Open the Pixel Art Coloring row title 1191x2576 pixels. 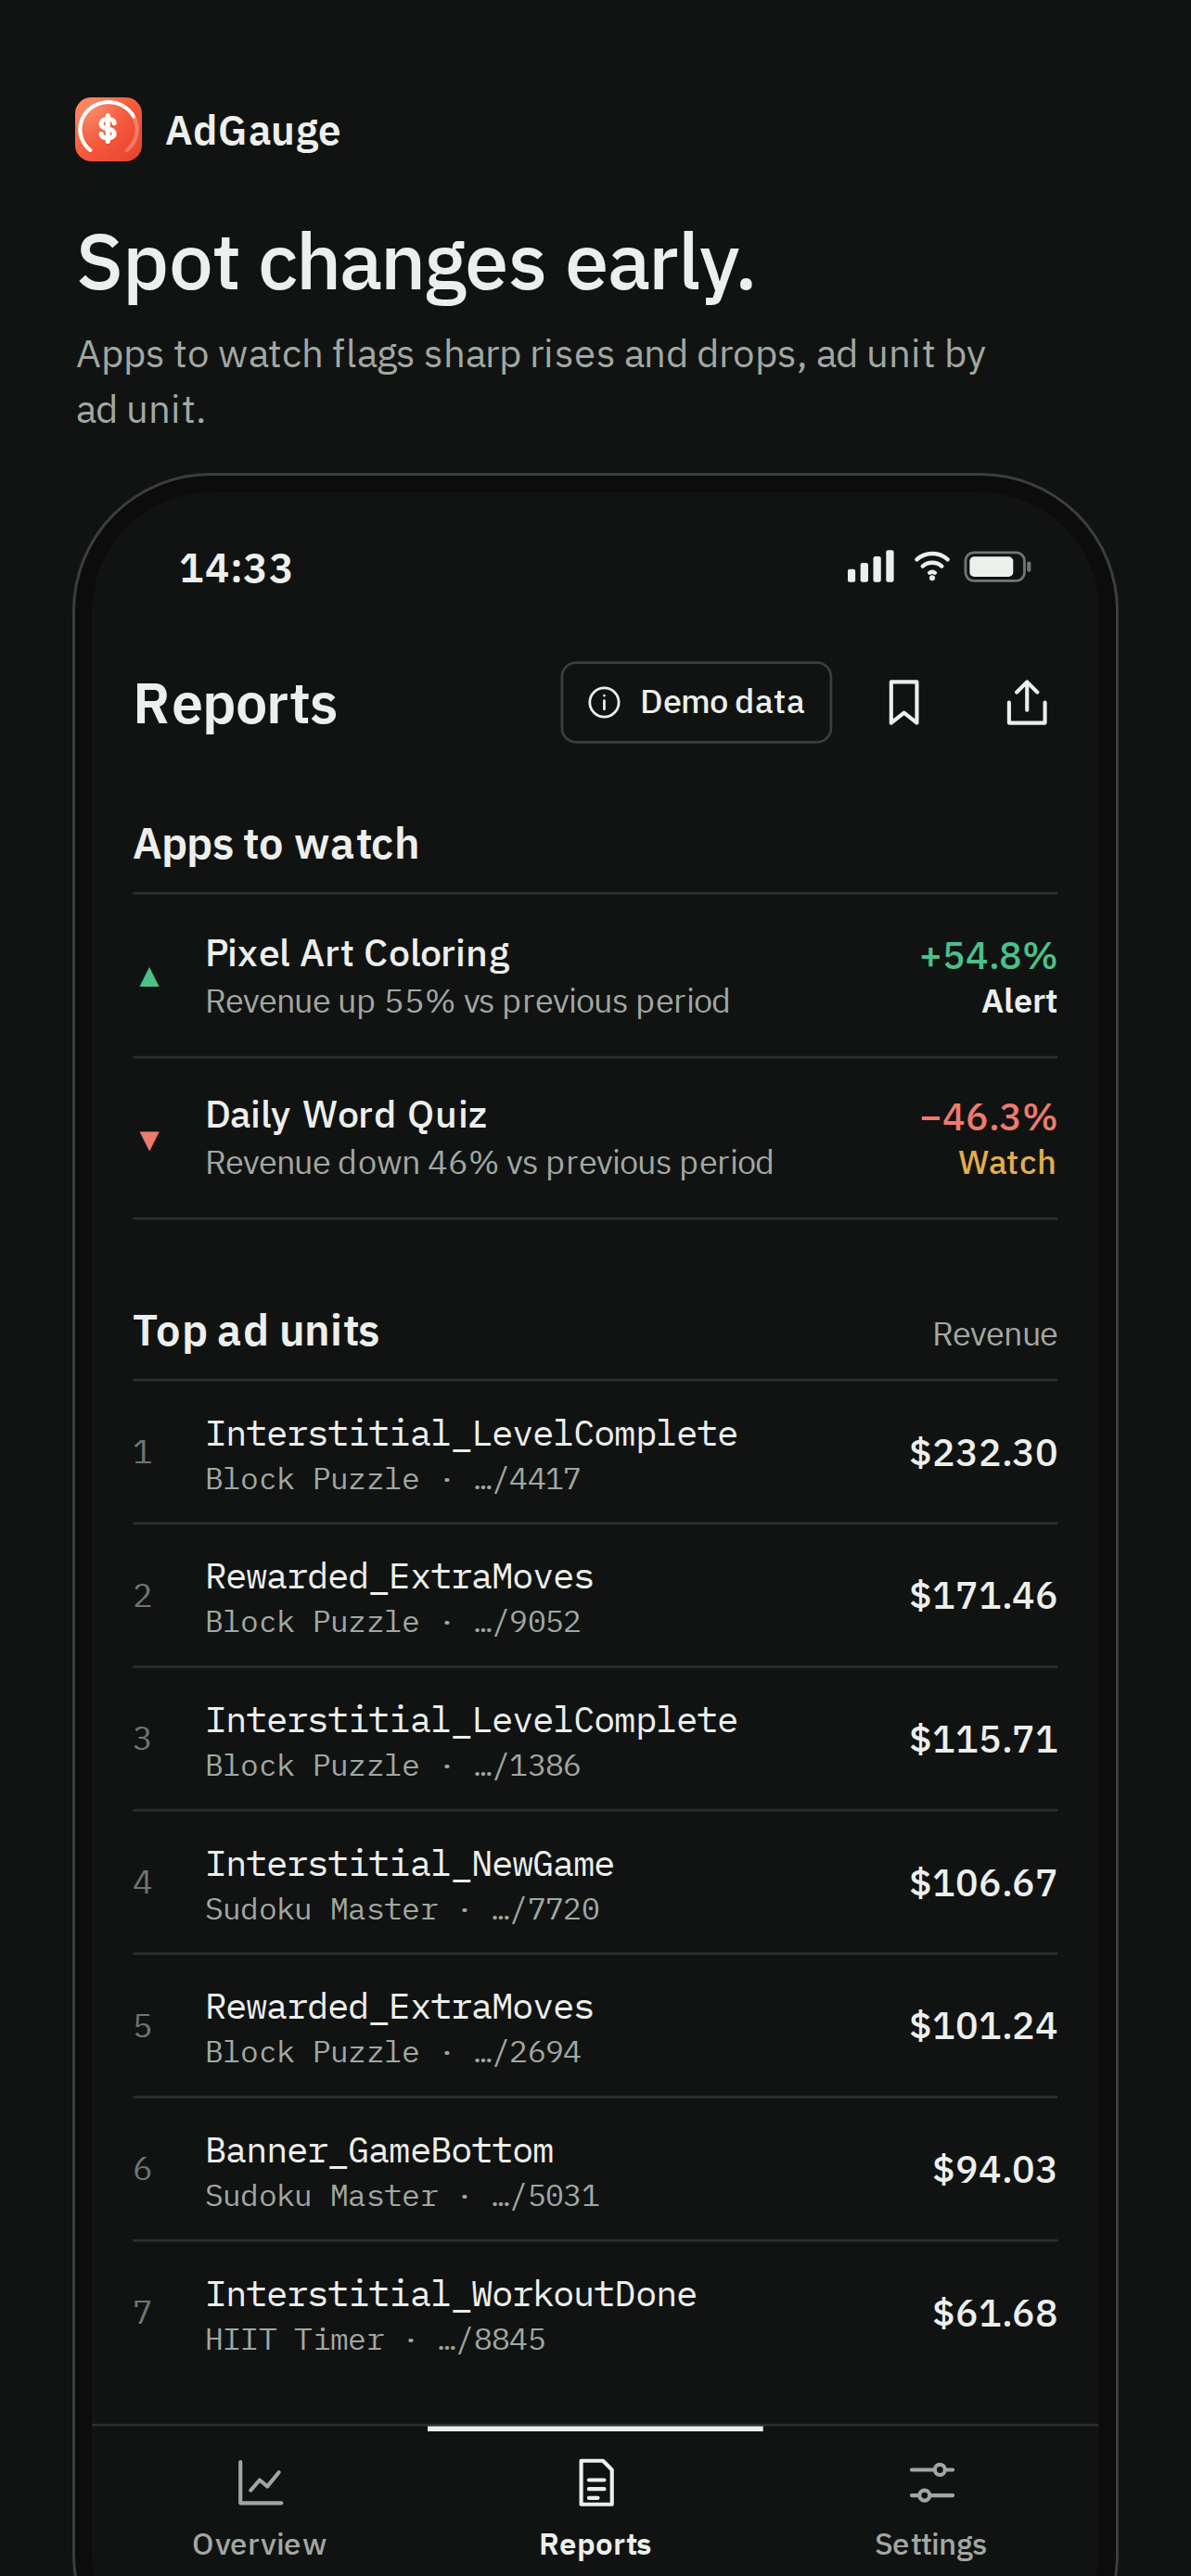(x=357, y=953)
